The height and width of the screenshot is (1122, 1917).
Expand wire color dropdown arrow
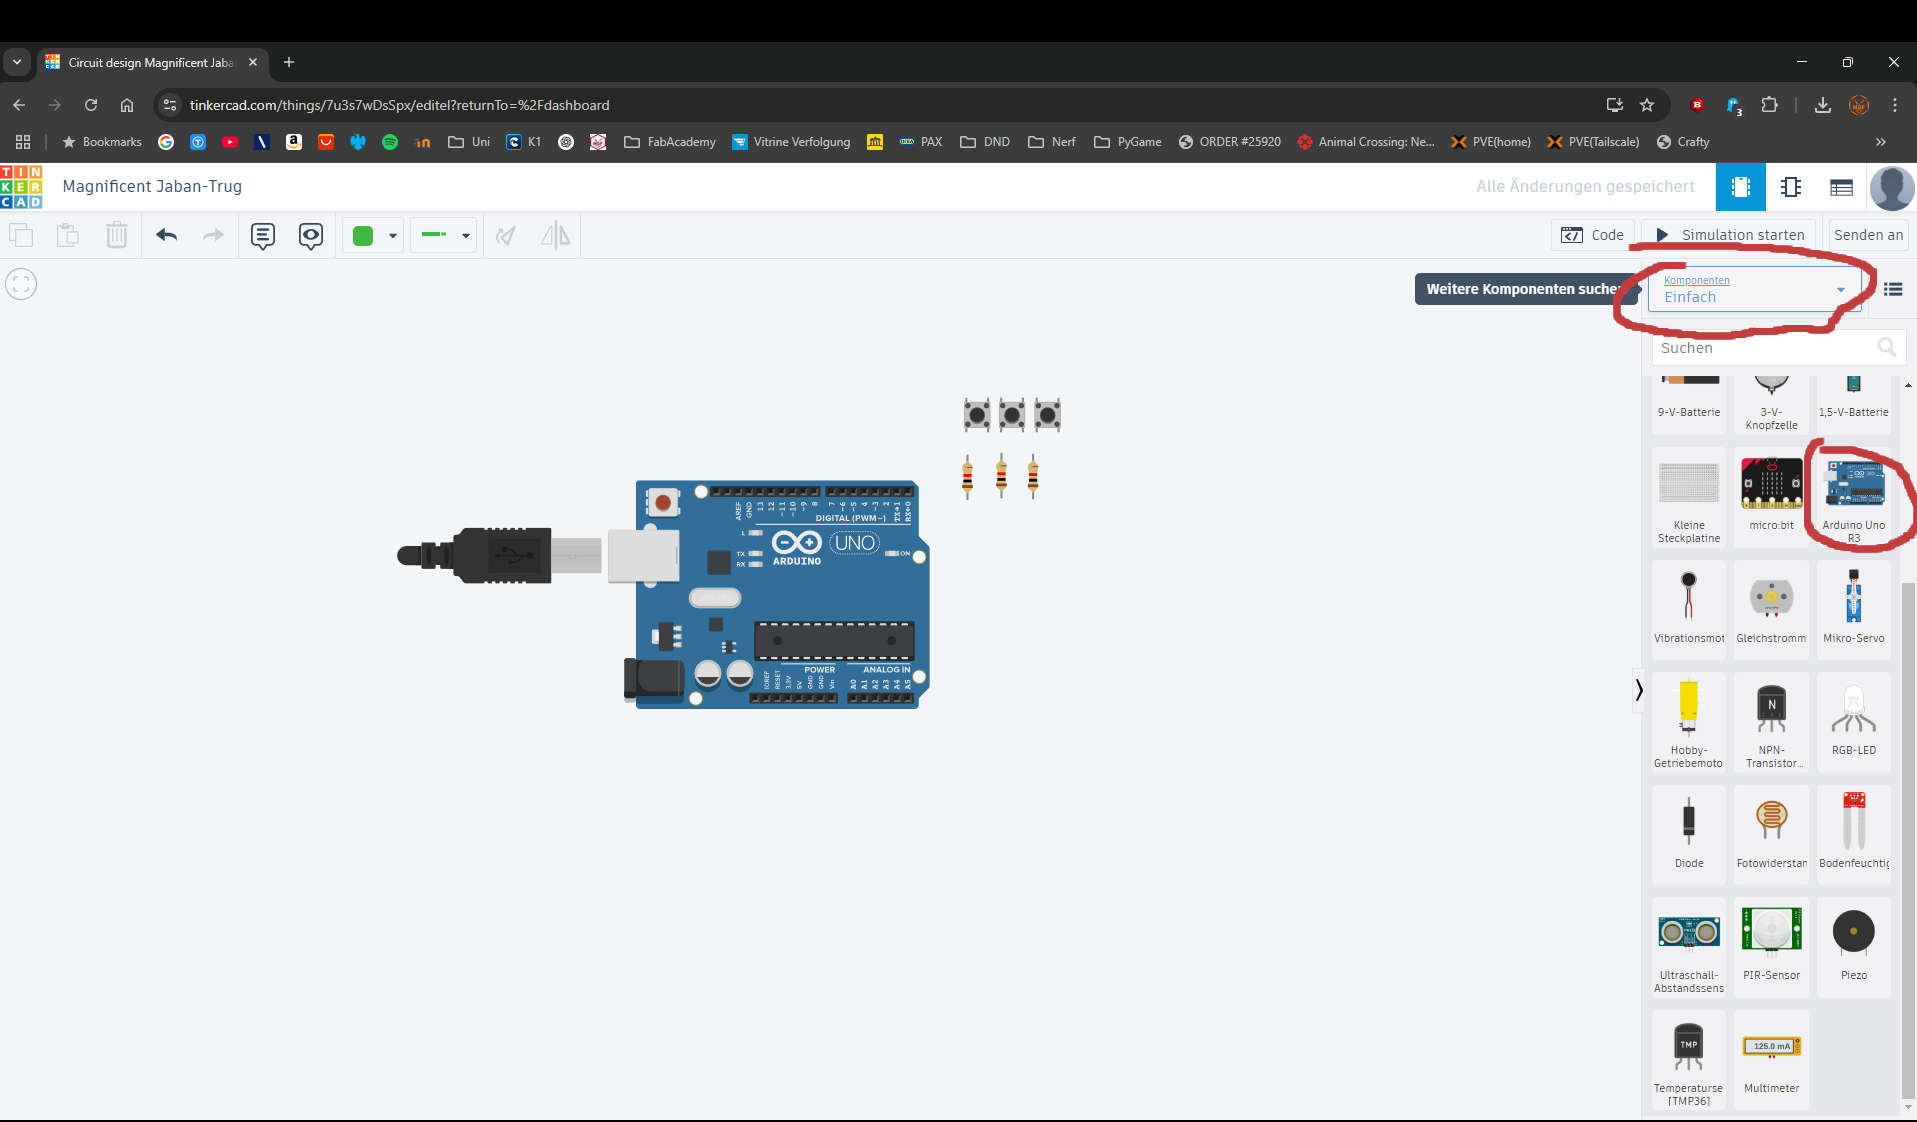click(393, 236)
